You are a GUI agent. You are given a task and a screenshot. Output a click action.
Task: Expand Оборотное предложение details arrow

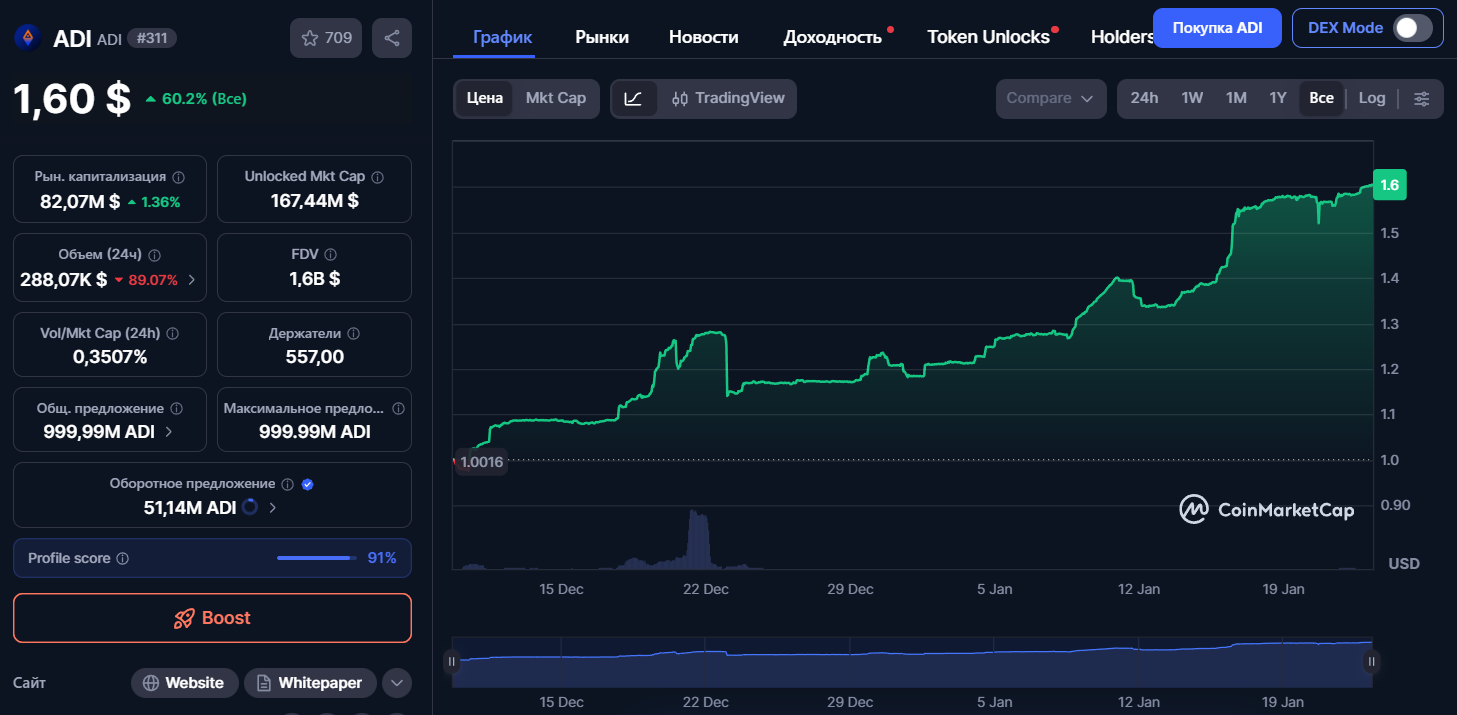[273, 508]
